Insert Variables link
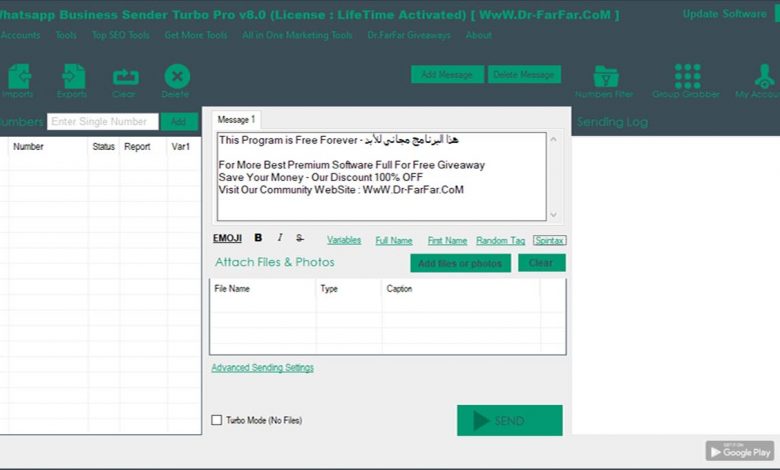Screen dimensions: 780x470 click(344, 240)
